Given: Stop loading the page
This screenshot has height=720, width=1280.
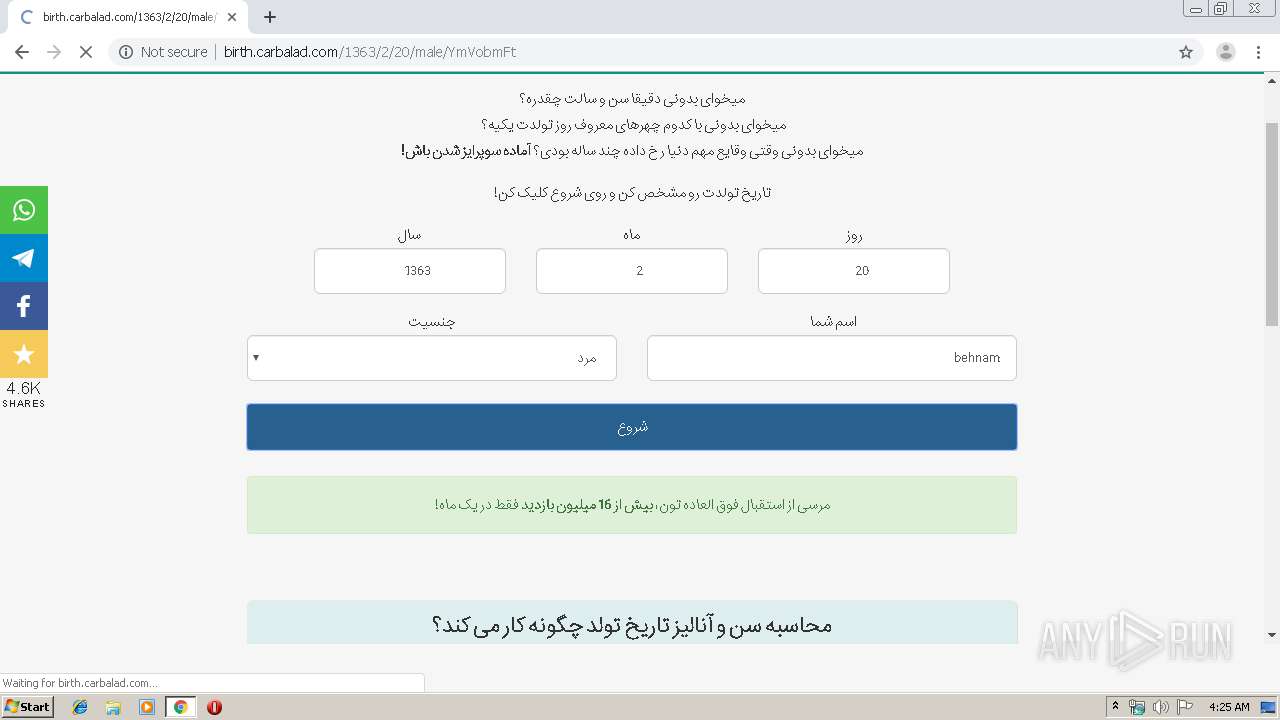Looking at the screenshot, I should pyautogui.click(x=86, y=52).
